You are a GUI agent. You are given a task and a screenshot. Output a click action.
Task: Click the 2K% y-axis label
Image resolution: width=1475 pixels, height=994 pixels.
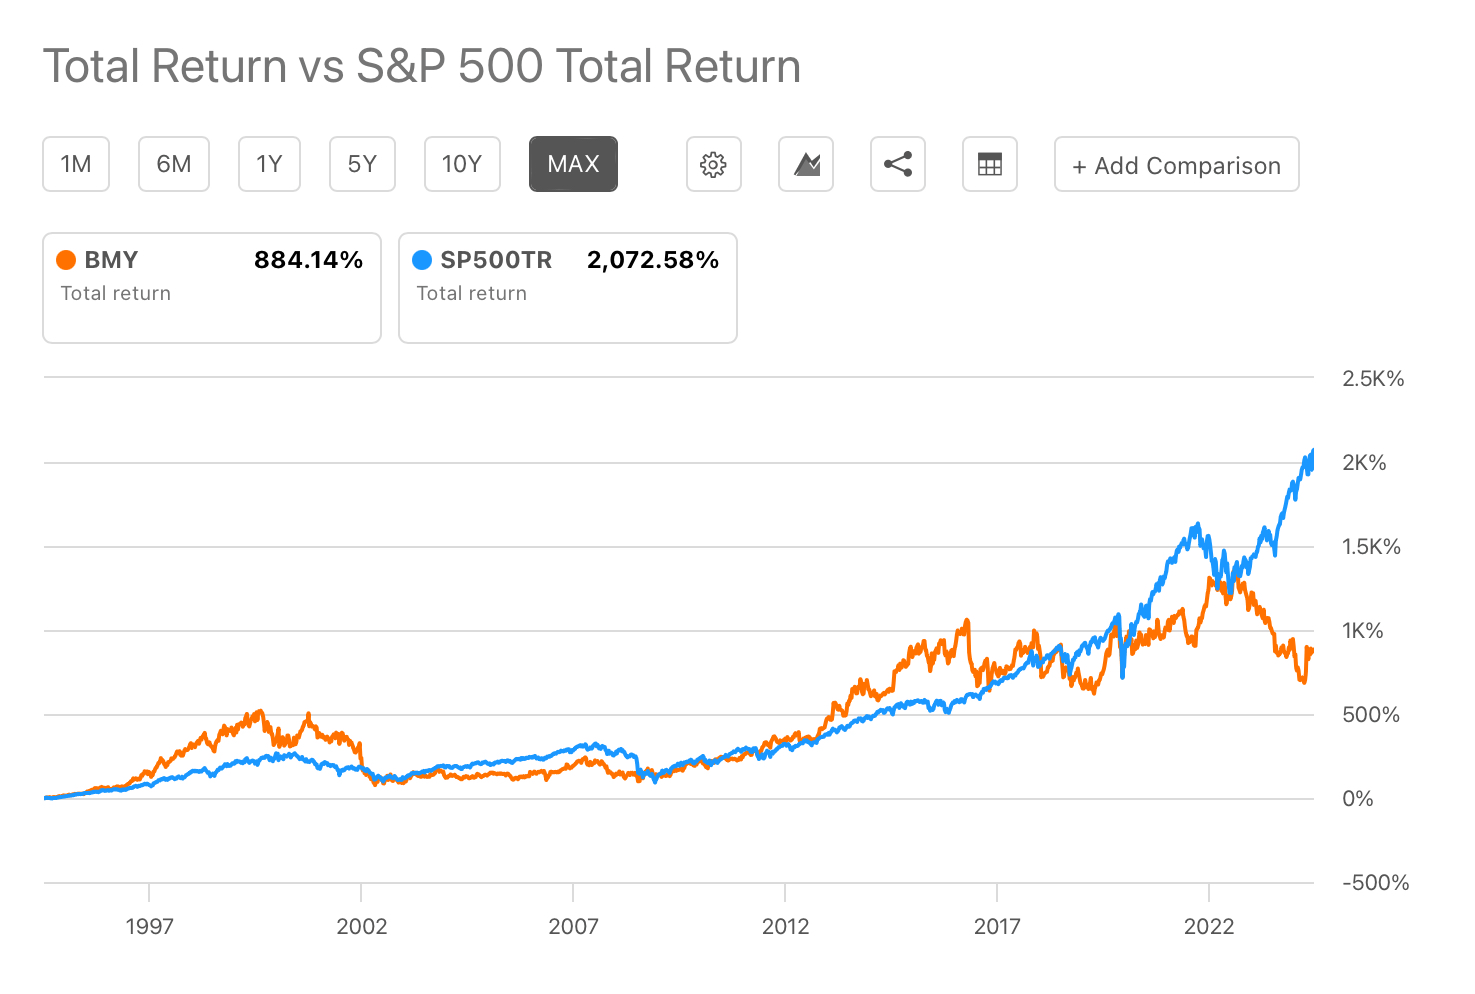point(1364,463)
